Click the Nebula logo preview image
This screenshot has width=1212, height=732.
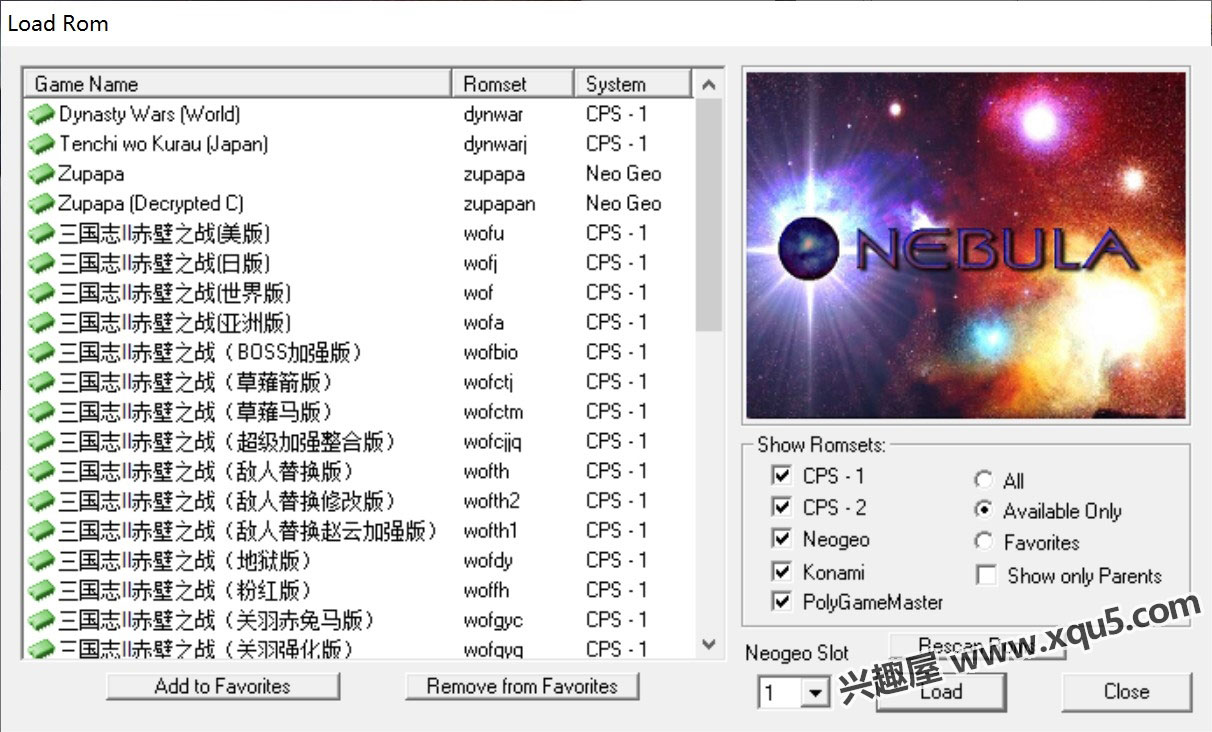tap(966, 246)
